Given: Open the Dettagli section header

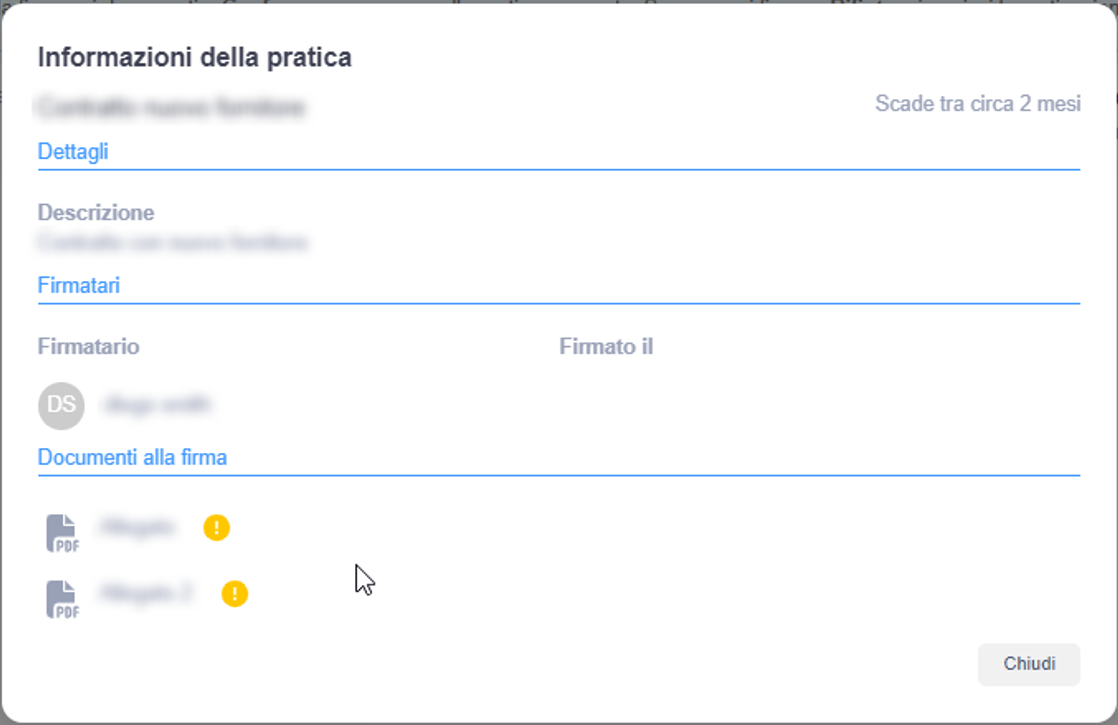Looking at the screenshot, I should point(73,152).
